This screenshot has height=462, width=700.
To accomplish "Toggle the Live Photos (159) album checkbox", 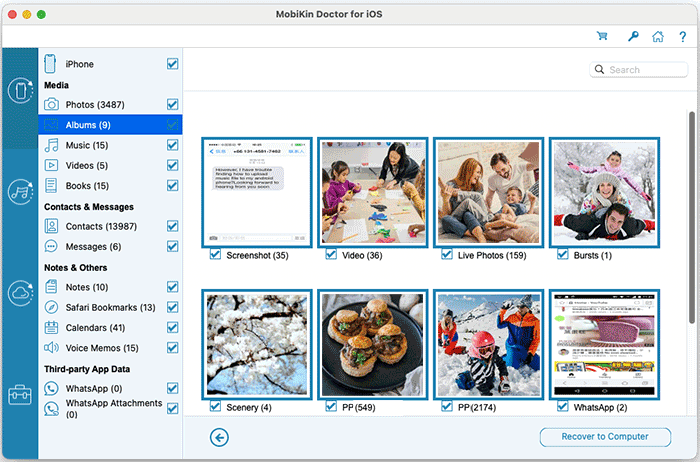I will pos(447,255).
